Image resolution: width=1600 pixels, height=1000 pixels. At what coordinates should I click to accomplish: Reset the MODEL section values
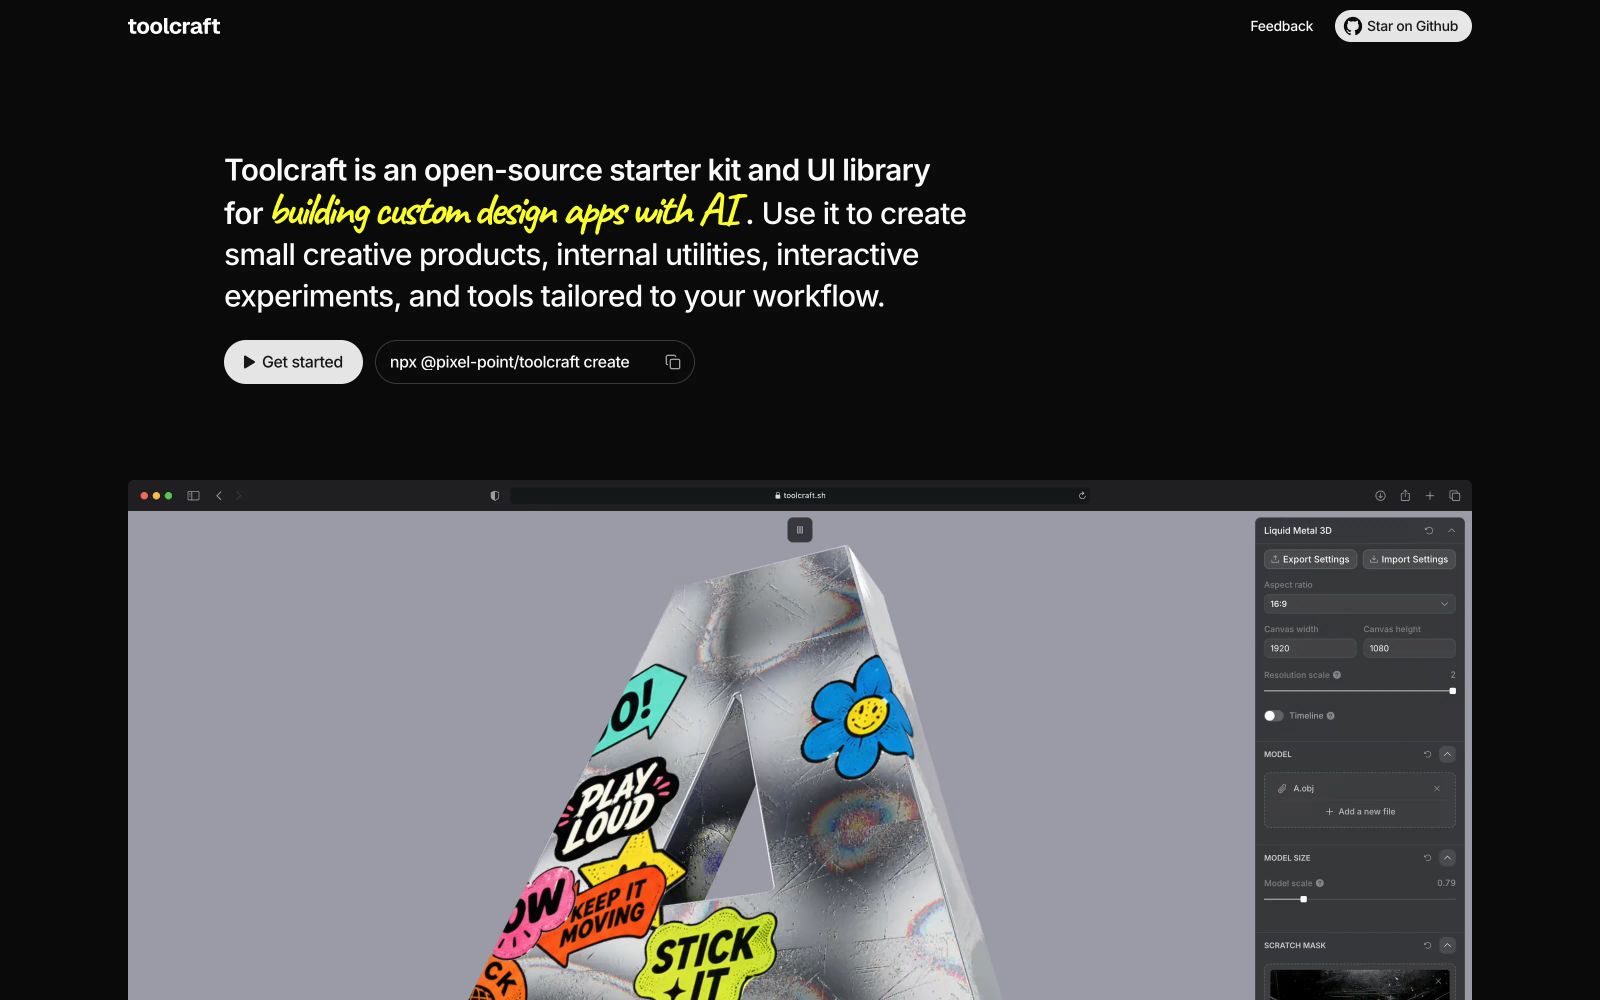(1427, 754)
